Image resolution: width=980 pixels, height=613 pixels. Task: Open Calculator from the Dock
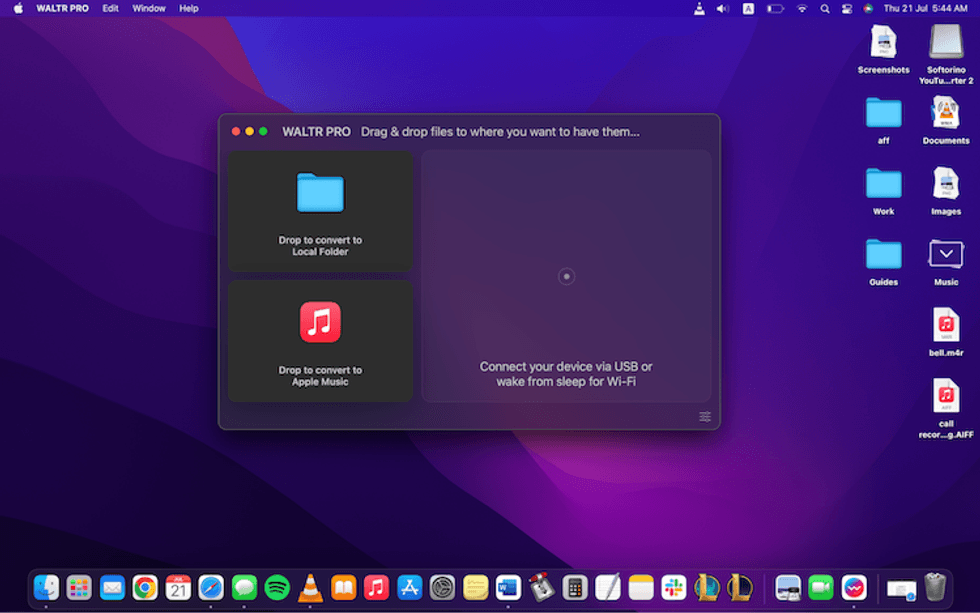tap(574, 588)
